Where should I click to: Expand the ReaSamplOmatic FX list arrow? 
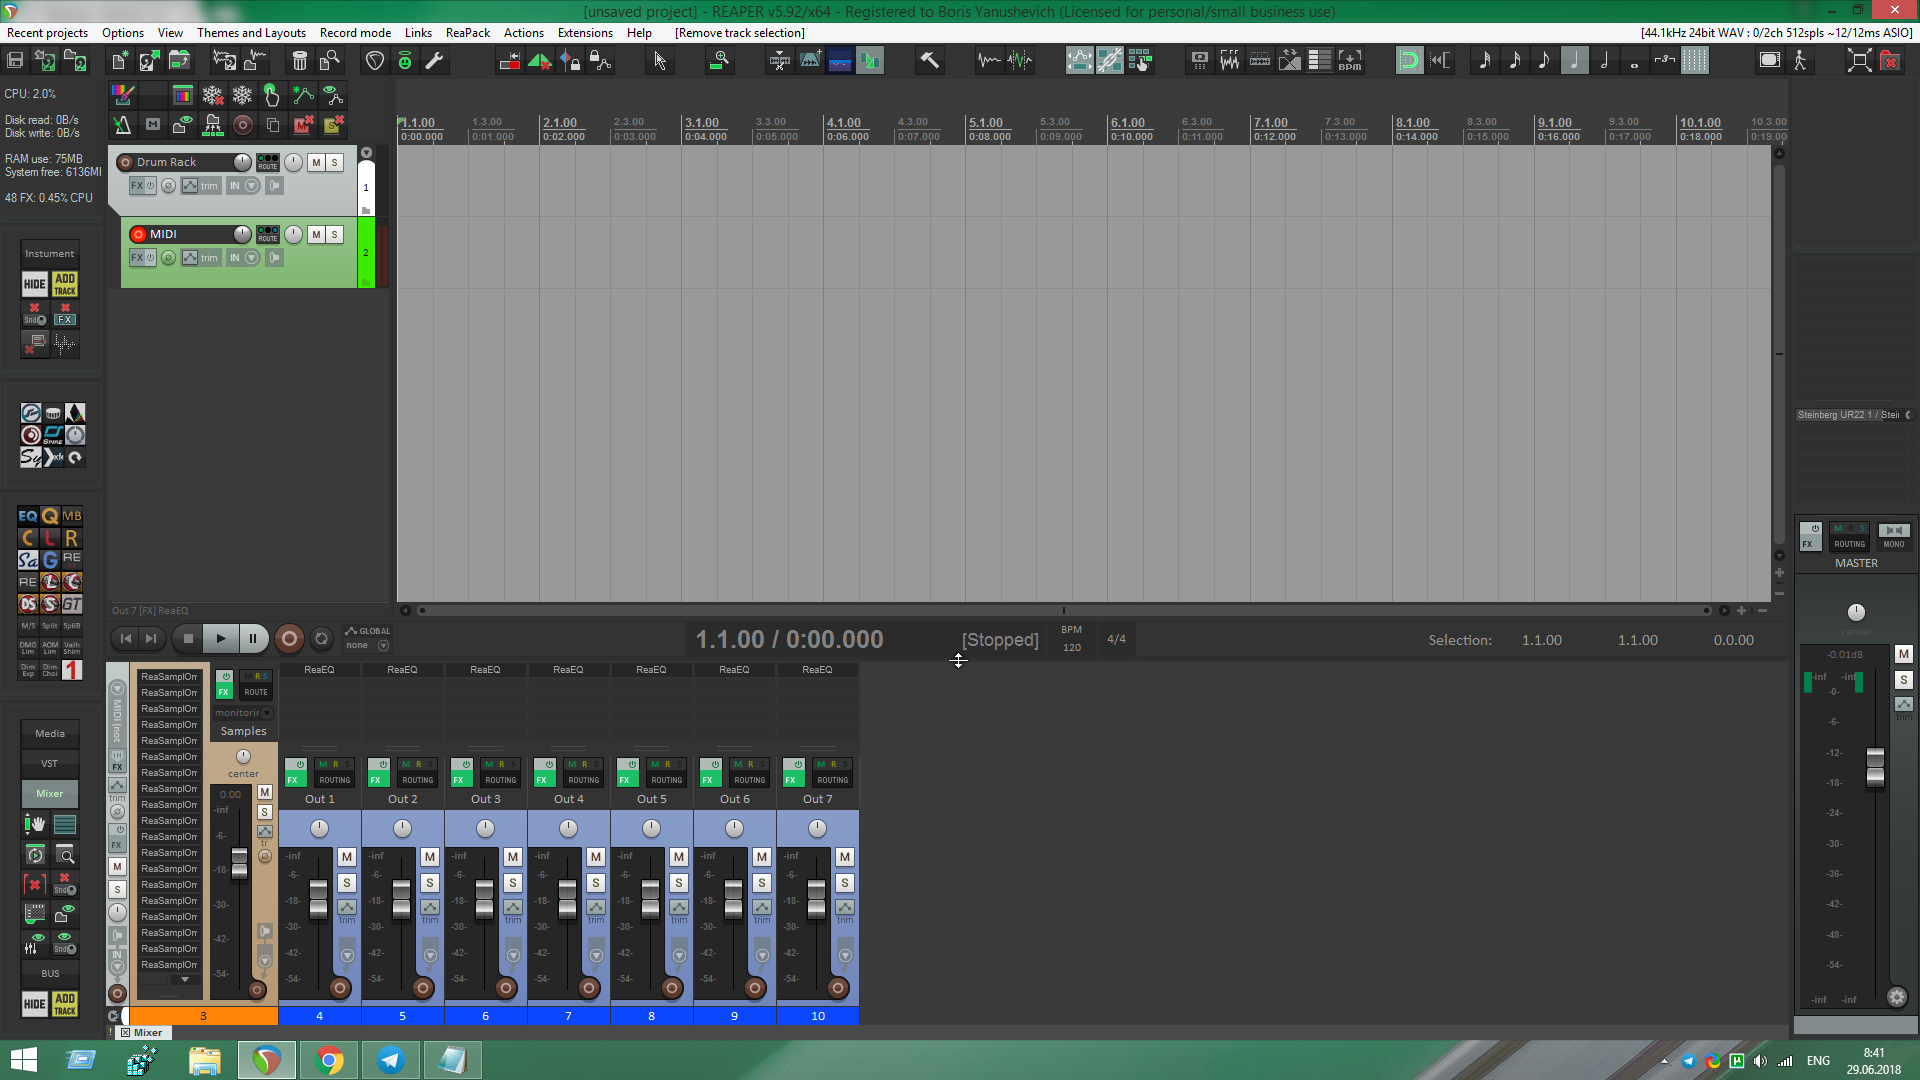(x=185, y=980)
